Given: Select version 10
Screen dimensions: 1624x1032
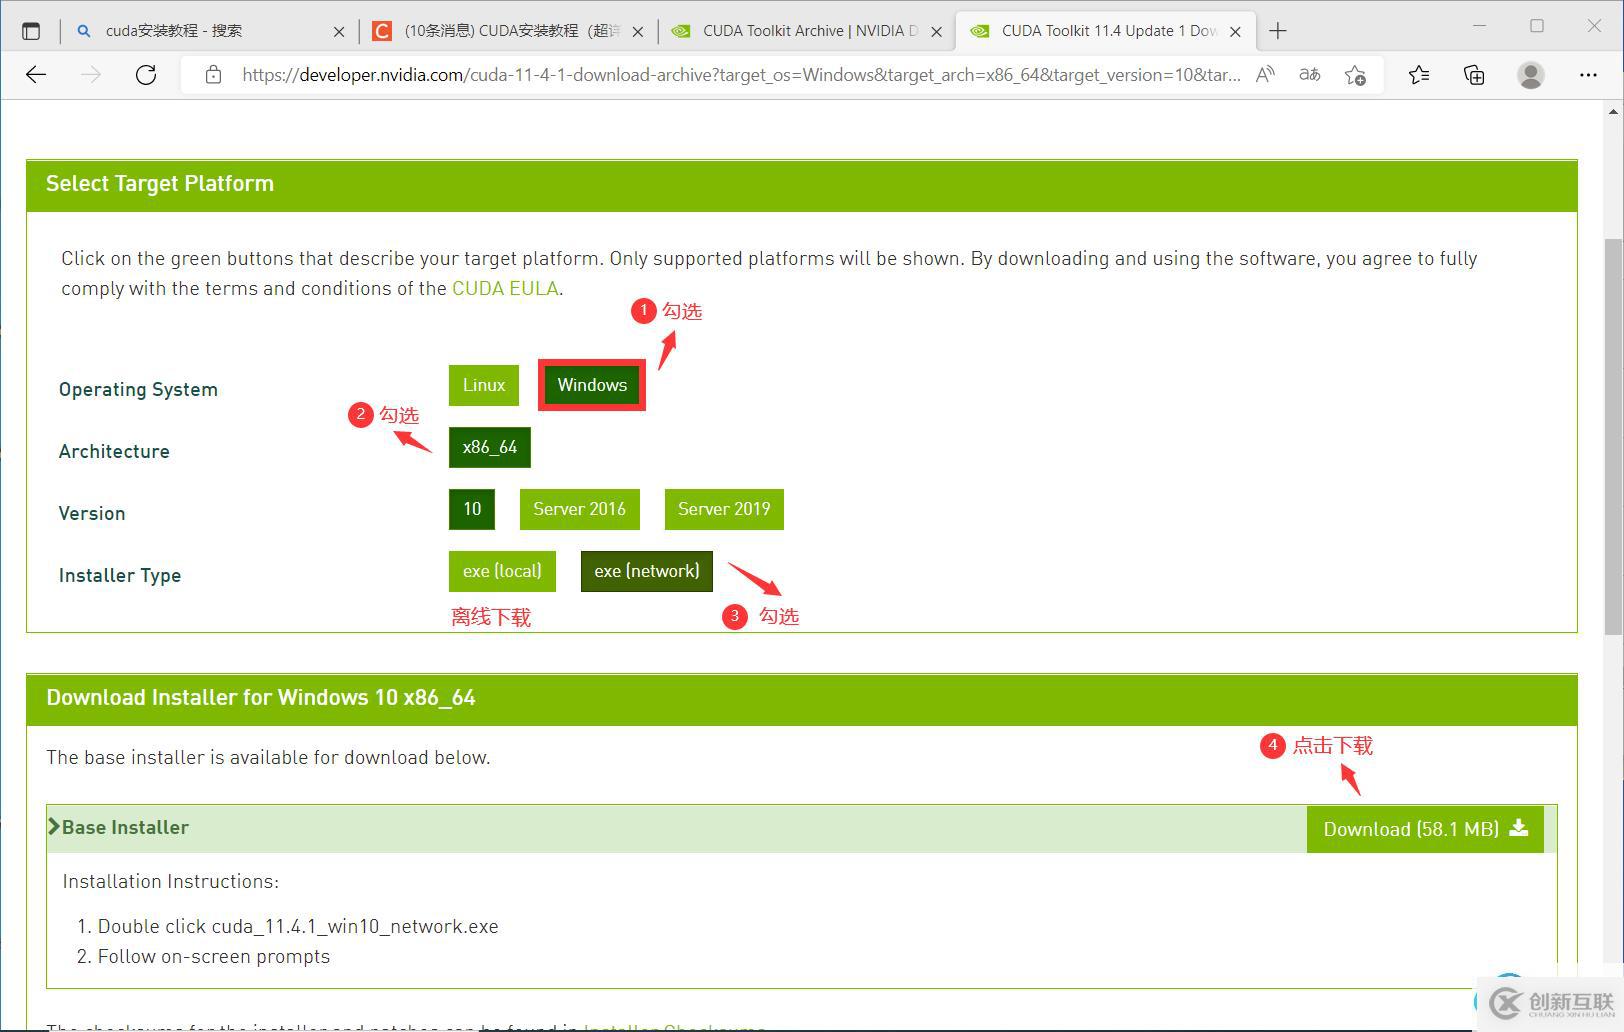Looking at the screenshot, I should [472, 510].
